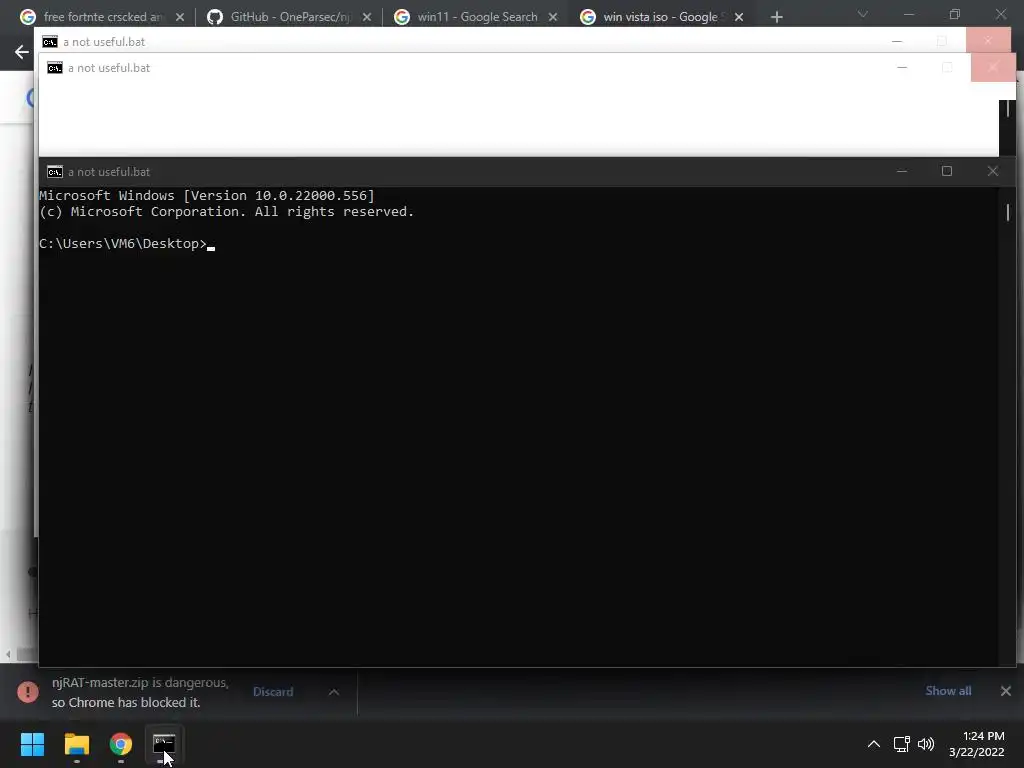Click the Command Prompt taskbar icon
The image size is (1024, 768).
[x=164, y=744]
